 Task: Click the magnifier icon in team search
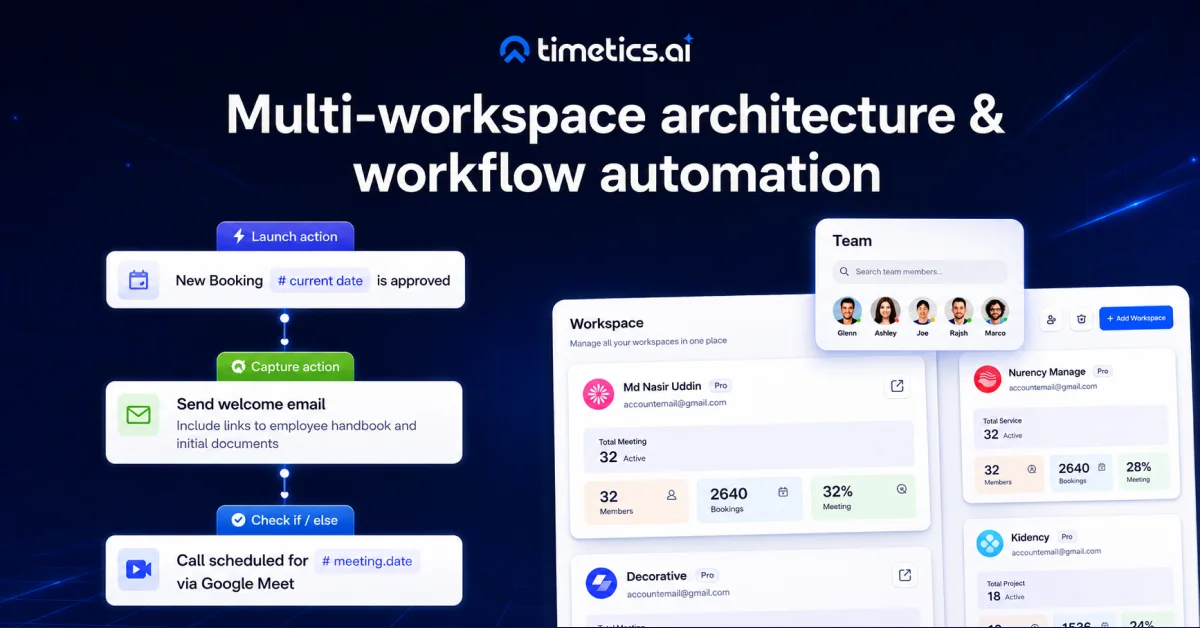845,272
